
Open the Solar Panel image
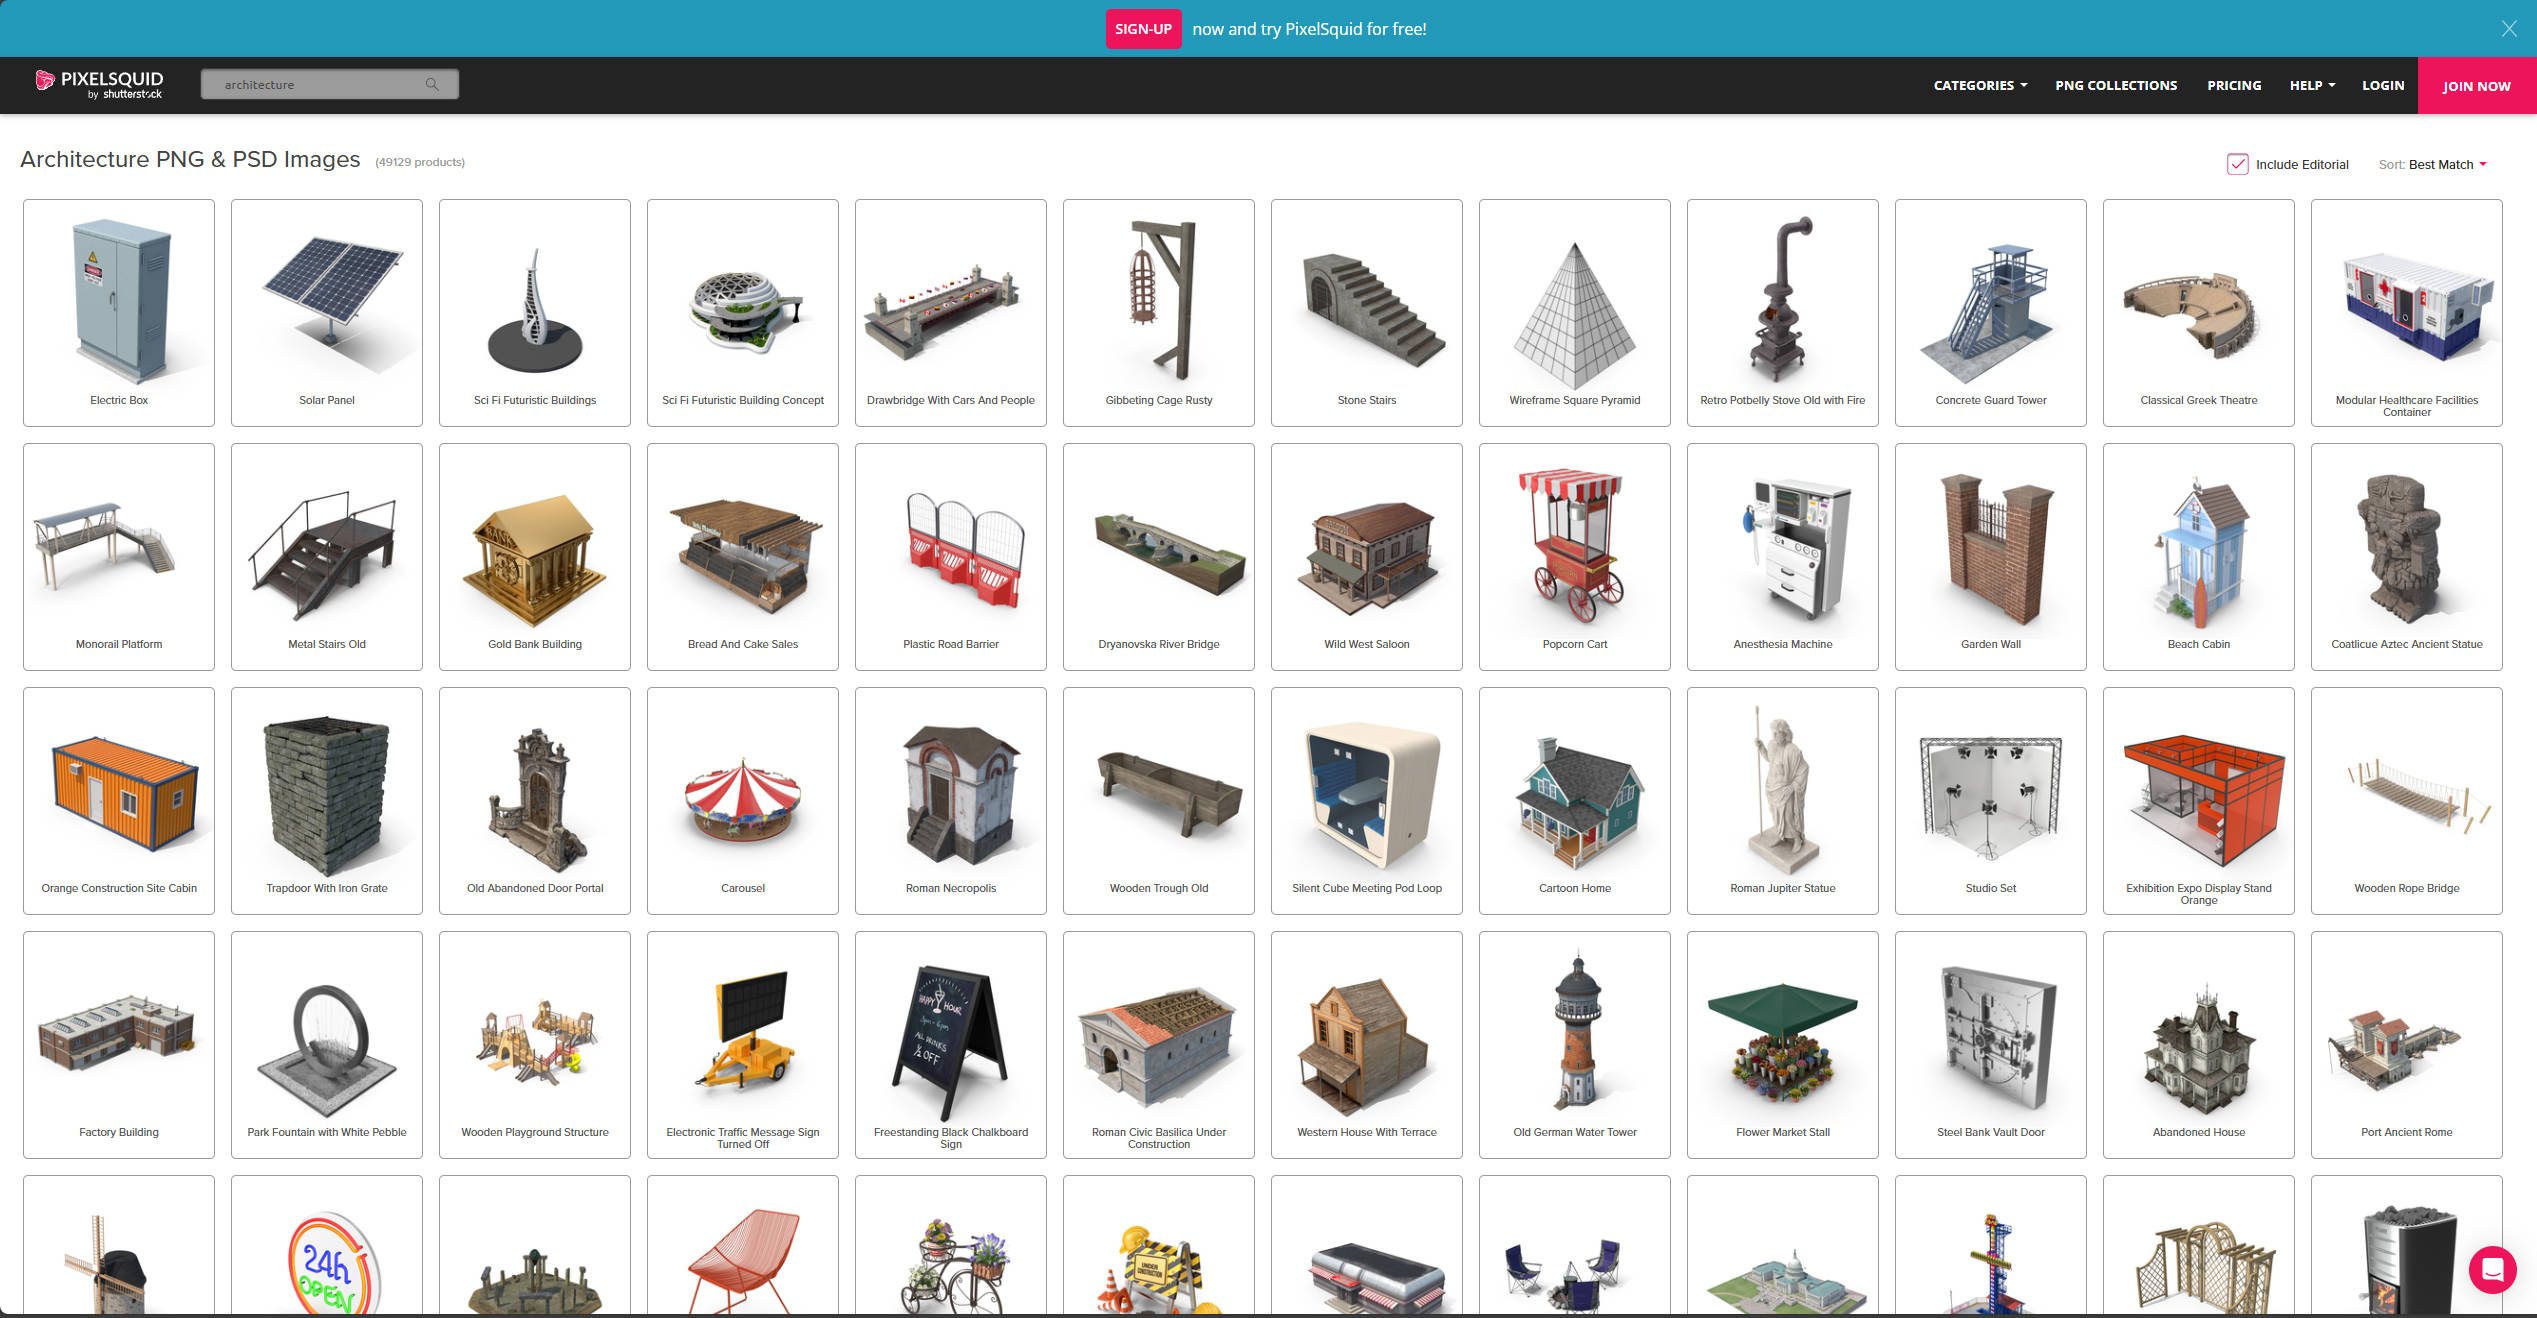(x=327, y=312)
